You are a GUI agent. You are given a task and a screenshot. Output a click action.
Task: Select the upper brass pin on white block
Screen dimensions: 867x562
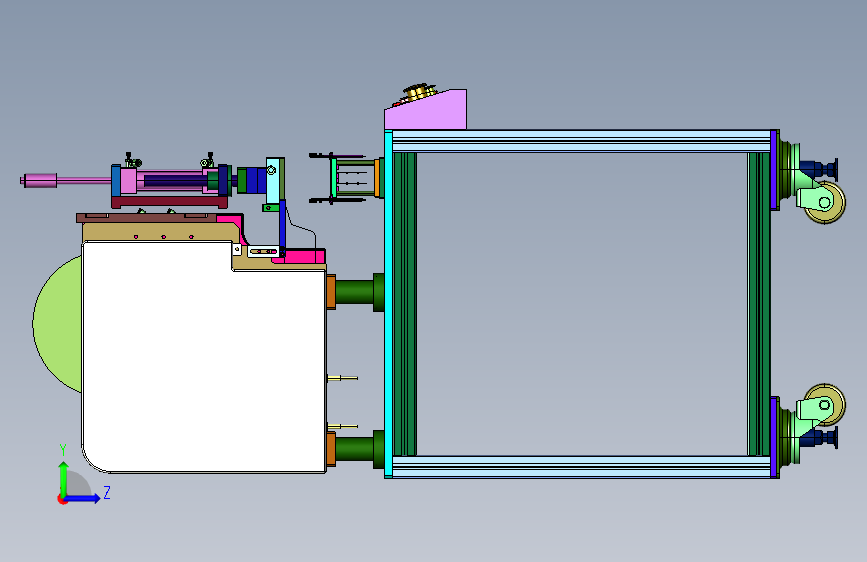tap(343, 378)
